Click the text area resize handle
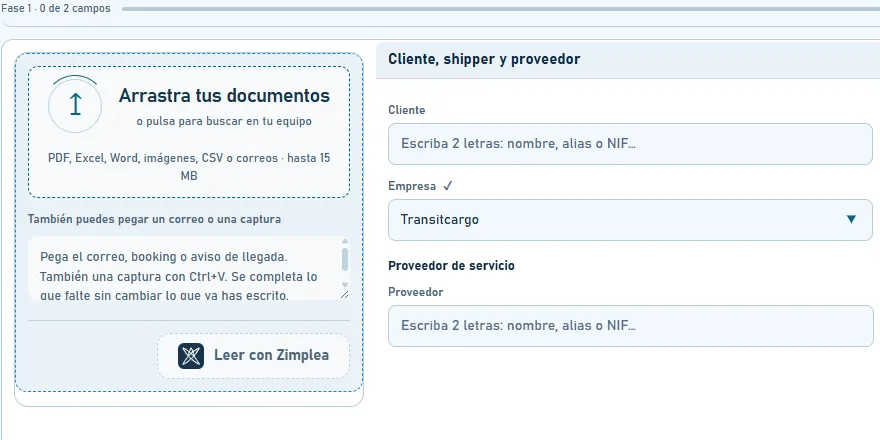Image resolution: width=880 pixels, height=440 pixels. click(344, 294)
